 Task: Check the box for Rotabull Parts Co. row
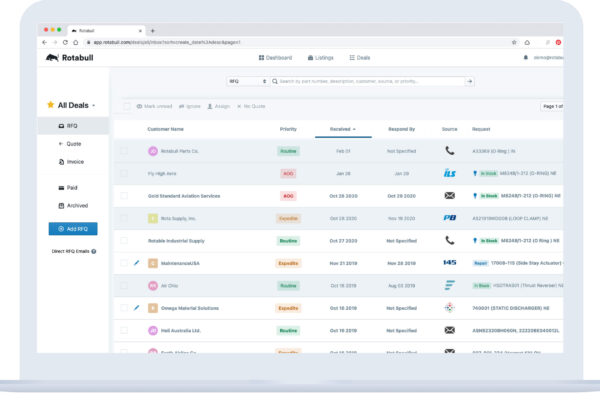(x=124, y=151)
